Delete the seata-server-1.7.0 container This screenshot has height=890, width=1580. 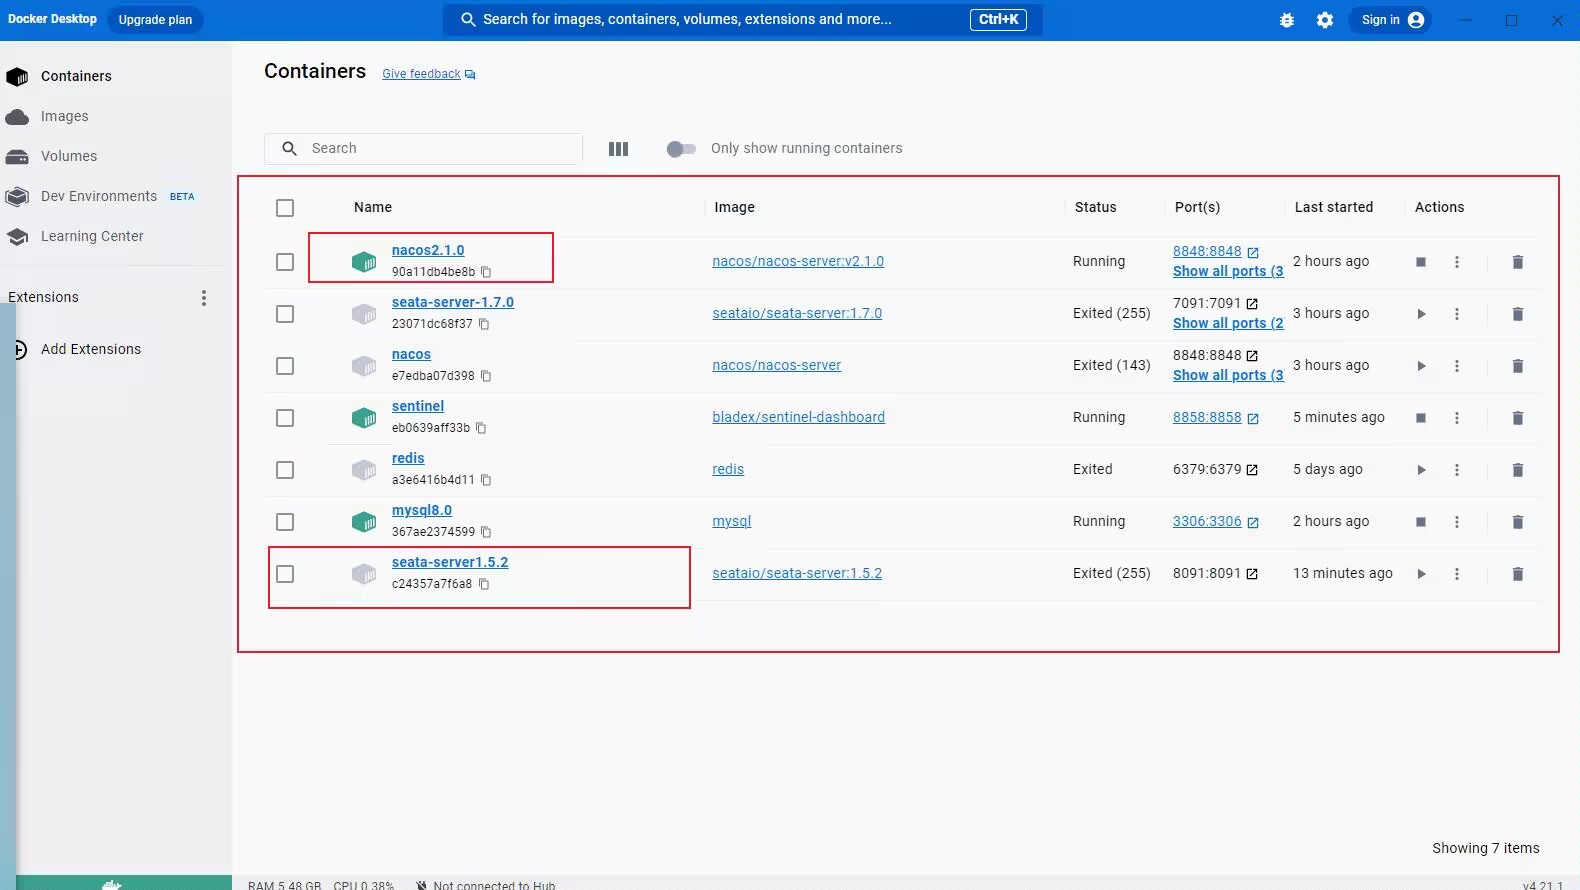[1517, 314]
